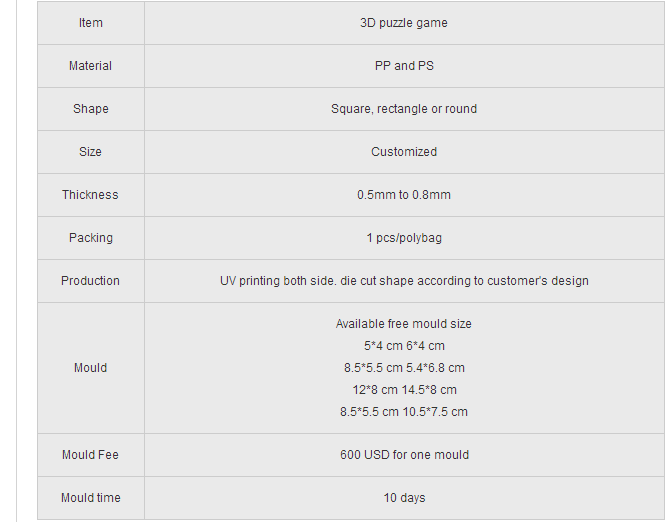Click the 'Mould' row label
665x522 pixels.
click(90, 367)
